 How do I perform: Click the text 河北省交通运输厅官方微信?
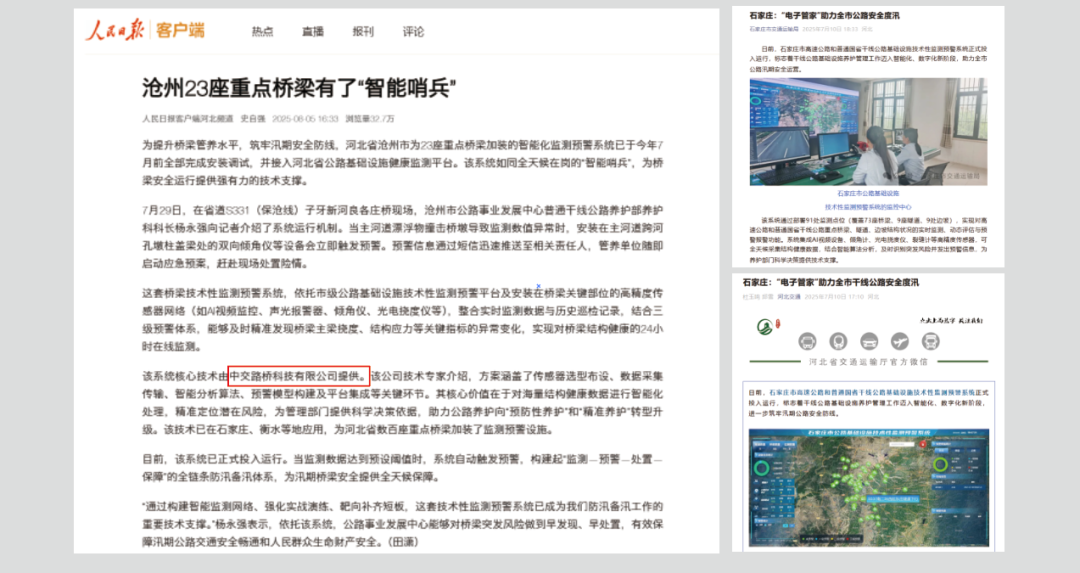[868, 362]
